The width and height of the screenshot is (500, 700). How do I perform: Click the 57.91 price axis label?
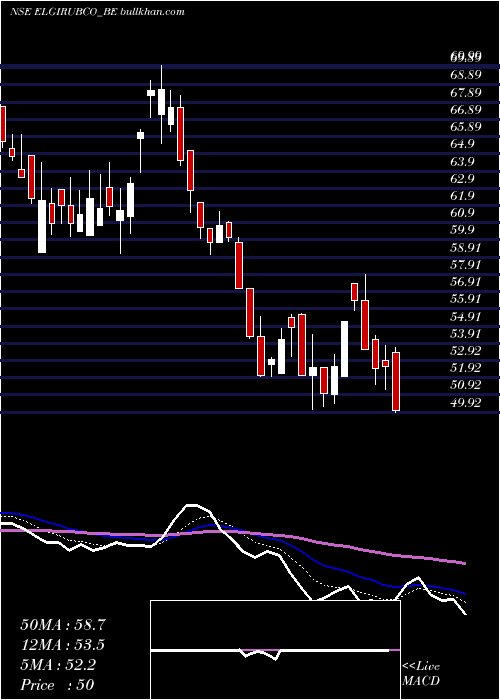tap(466, 265)
